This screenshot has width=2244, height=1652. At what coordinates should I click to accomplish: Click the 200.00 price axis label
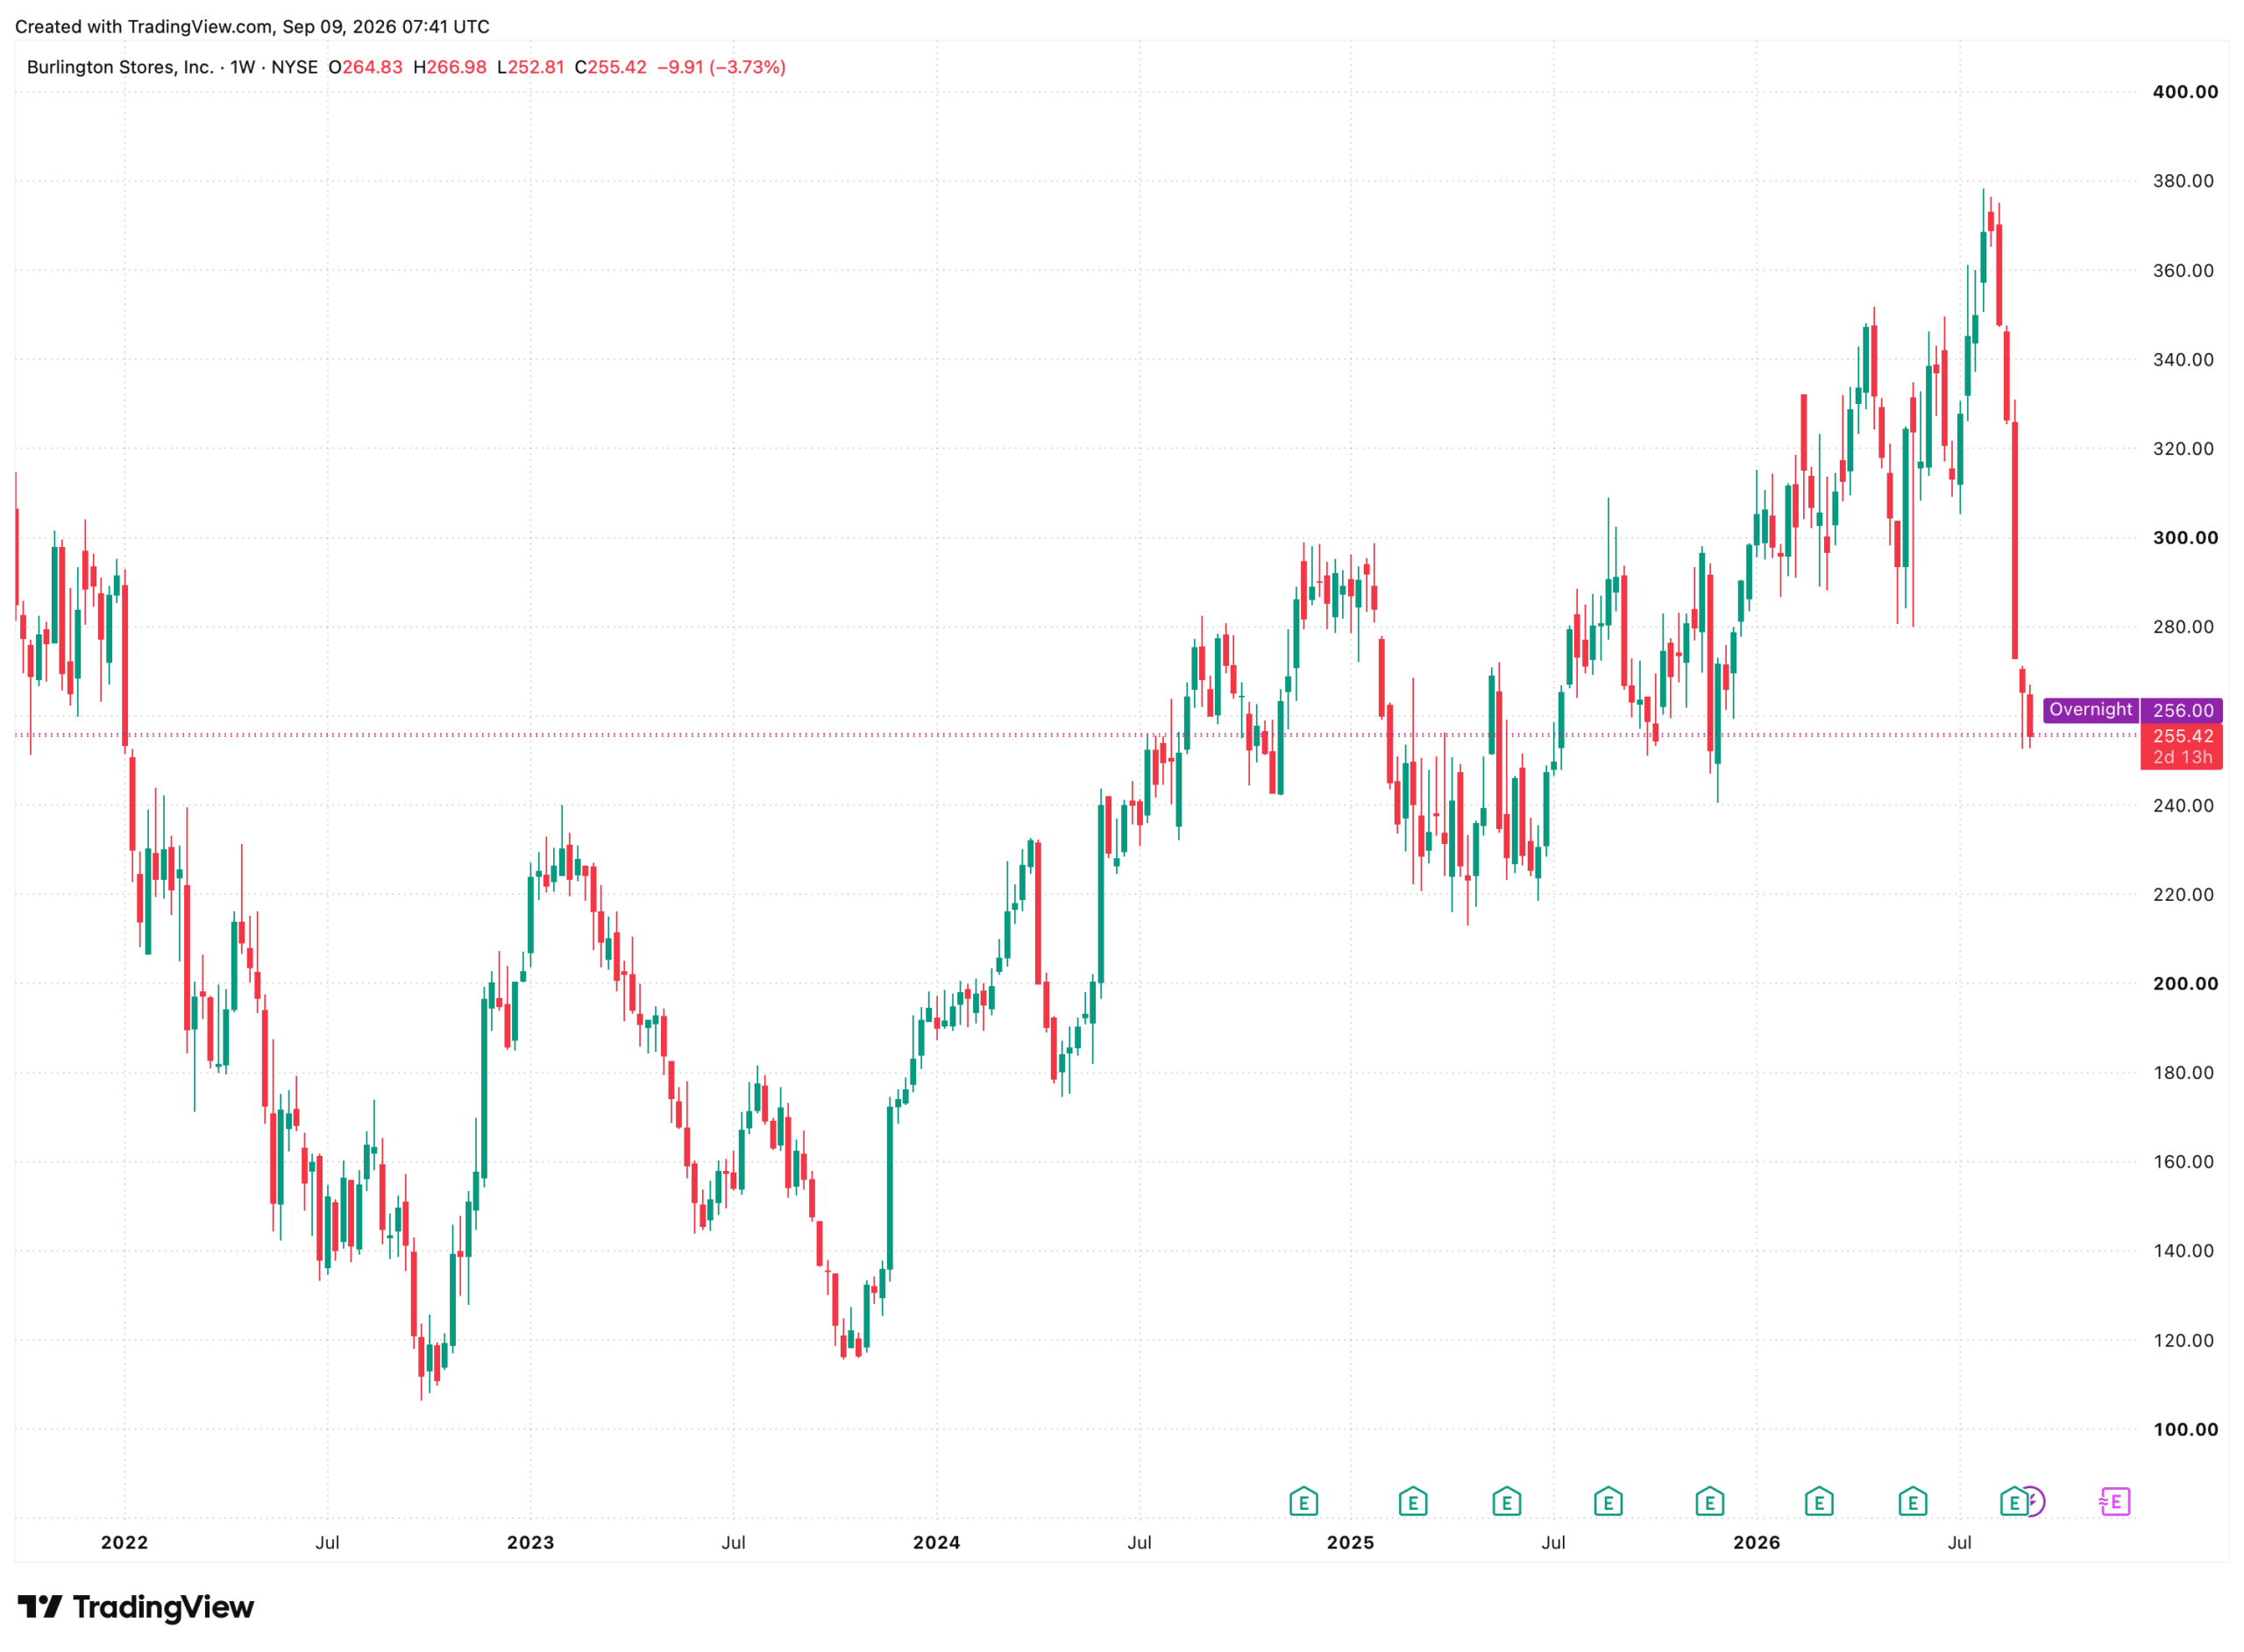point(2185,983)
